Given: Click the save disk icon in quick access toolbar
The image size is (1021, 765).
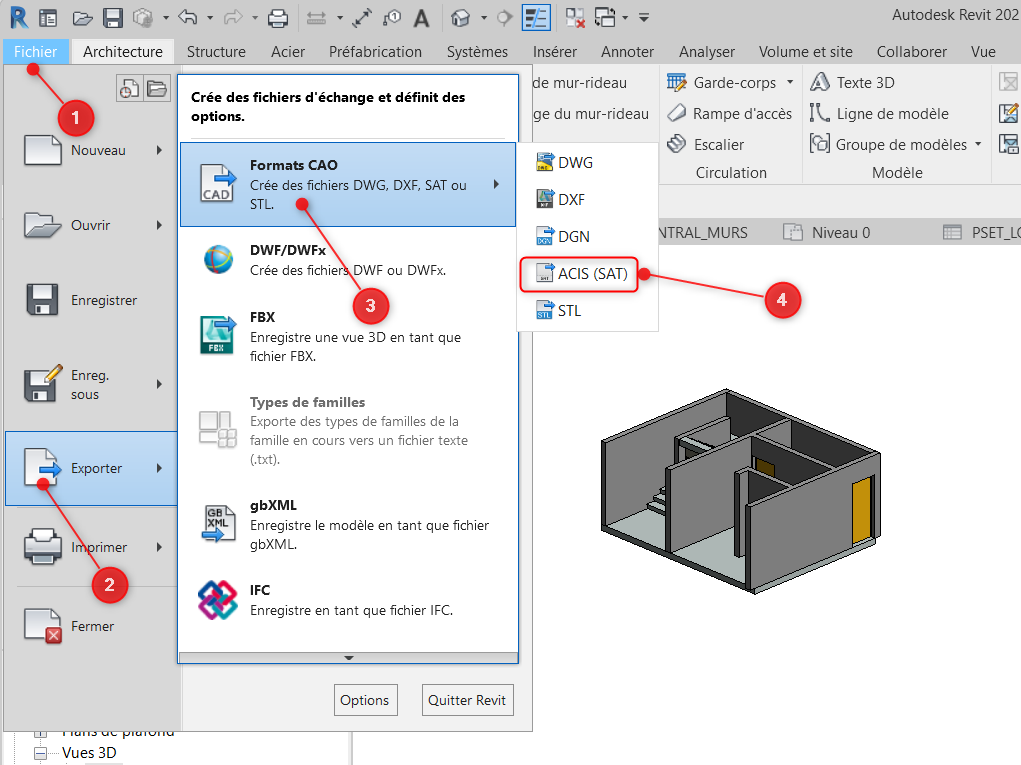Looking at the screenshot, I should [x=113, y=18].
